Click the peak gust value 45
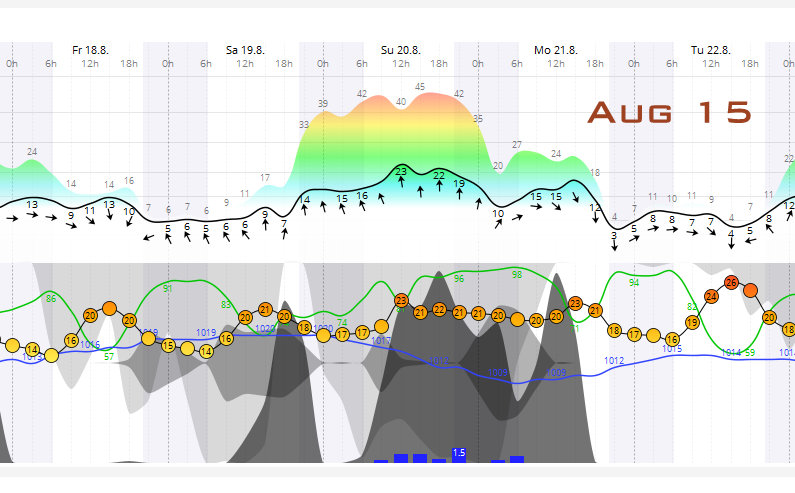The width and height of the screenshot is (795, 493). [420, 86]
